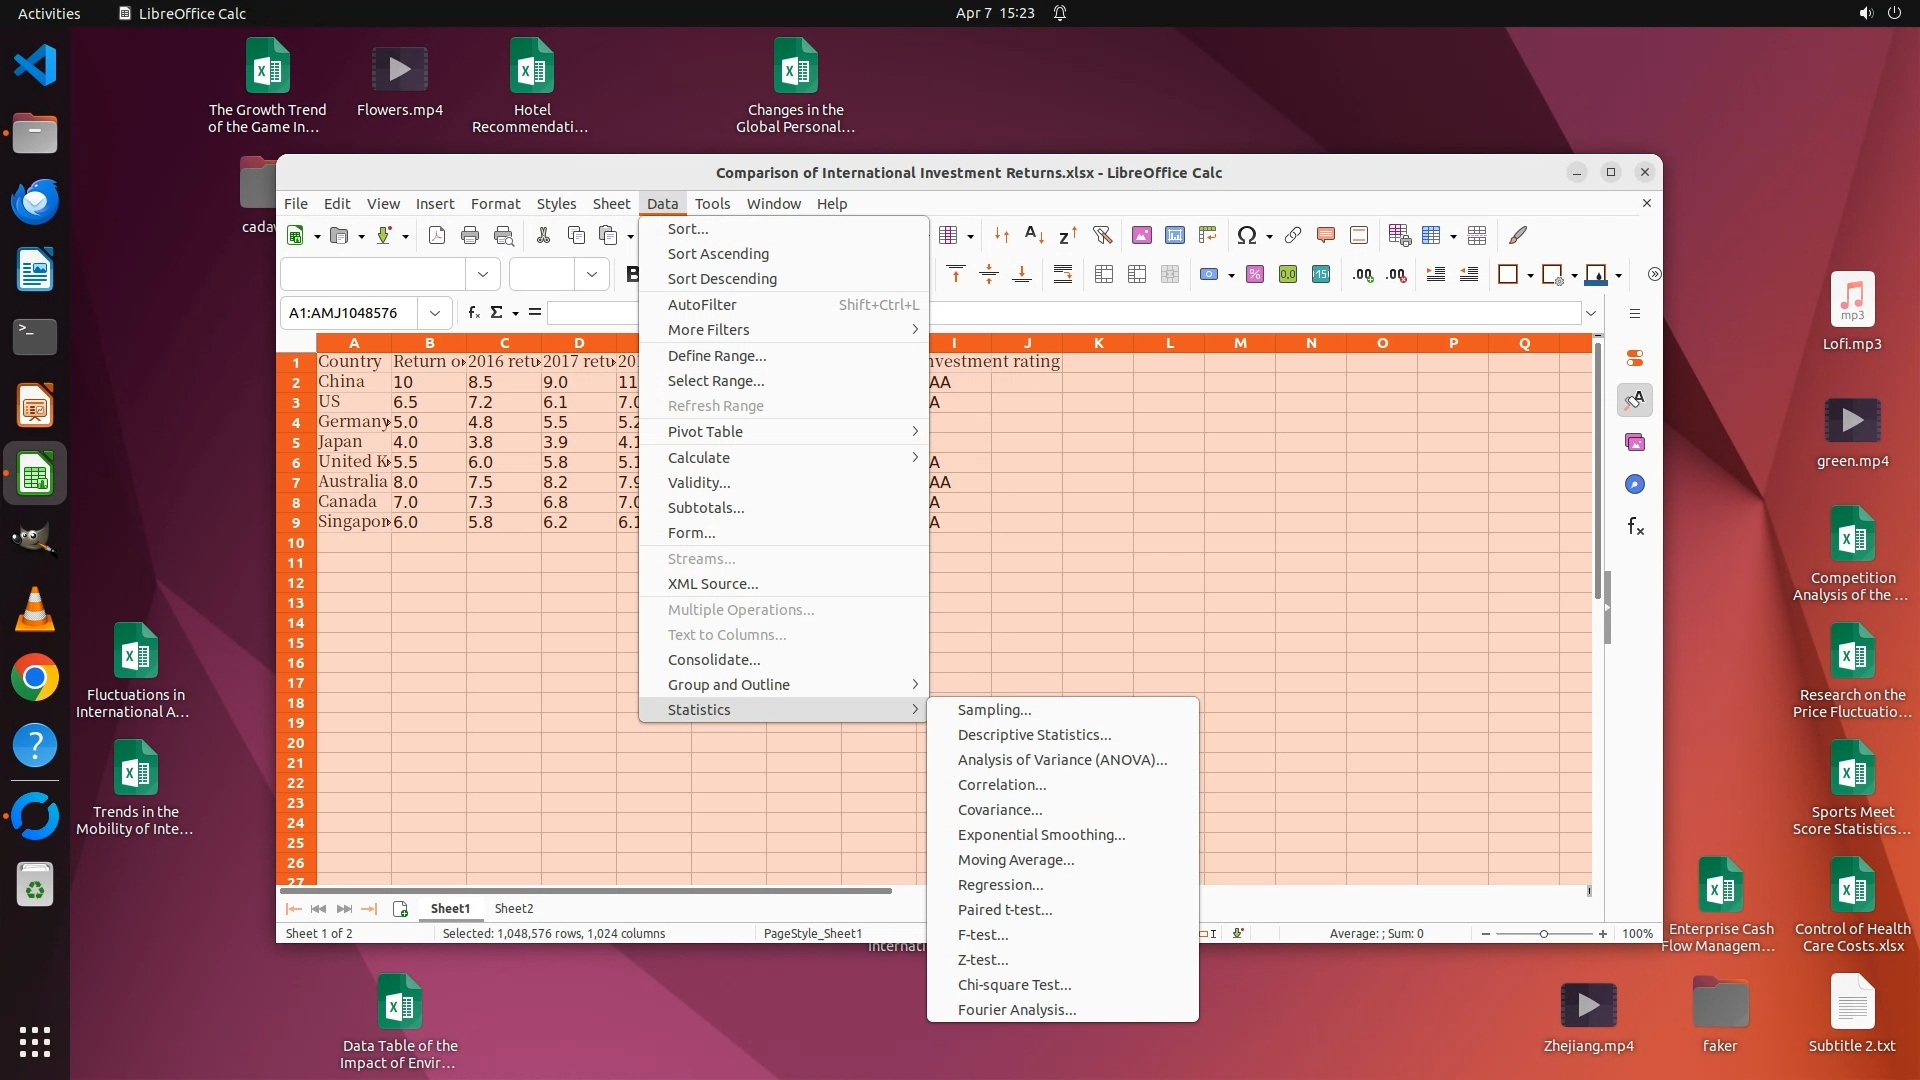Screen dimensions: 1920x1080
Task: Toggle the Wrap Text button
Action: click(x=1063, y=275)
